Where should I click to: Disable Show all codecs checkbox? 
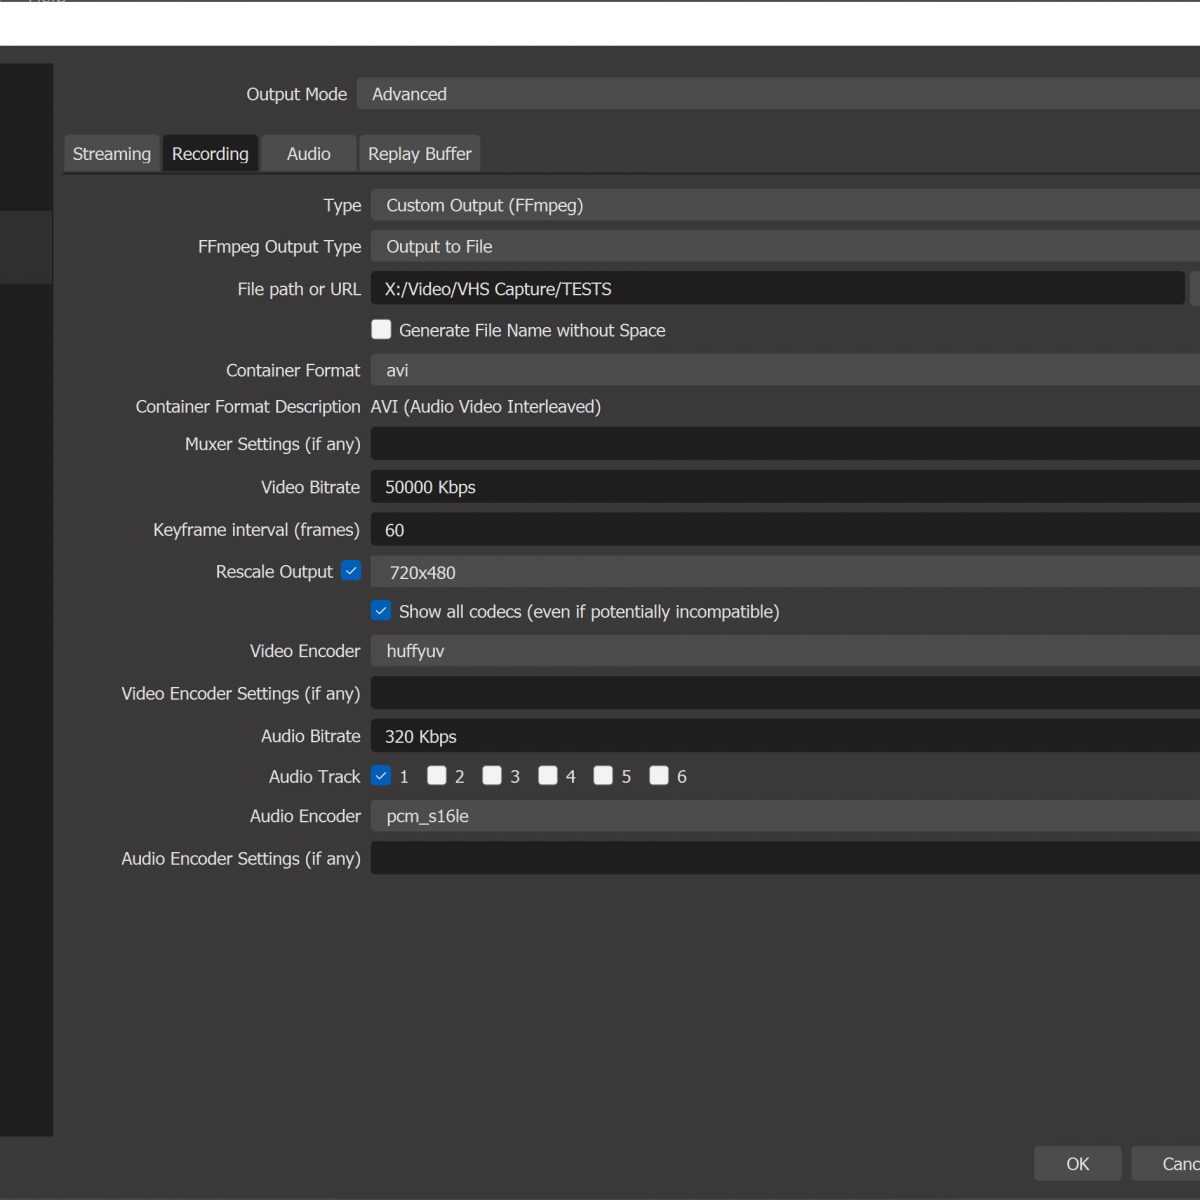click(381, 611)
